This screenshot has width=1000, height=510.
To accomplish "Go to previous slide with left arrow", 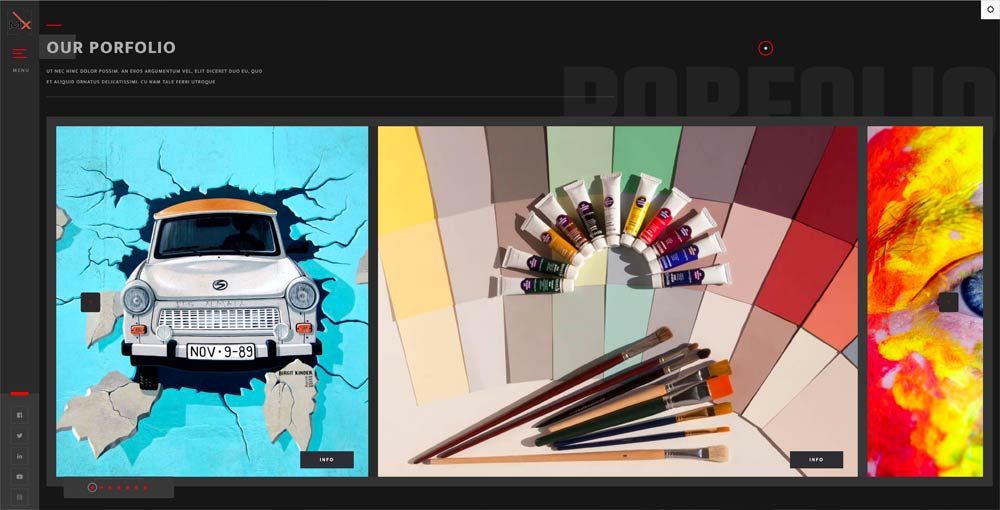I will [90, 302].
